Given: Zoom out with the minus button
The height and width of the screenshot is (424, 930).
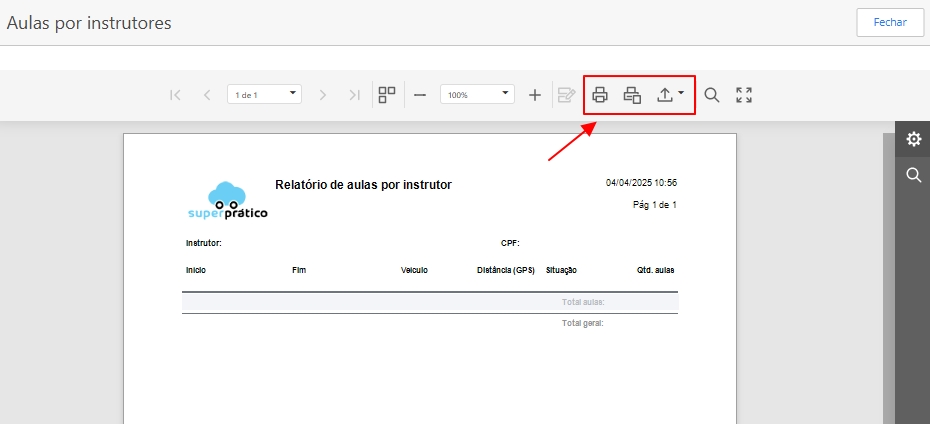Looking at the screenshot, I should (x=420, y=95).
